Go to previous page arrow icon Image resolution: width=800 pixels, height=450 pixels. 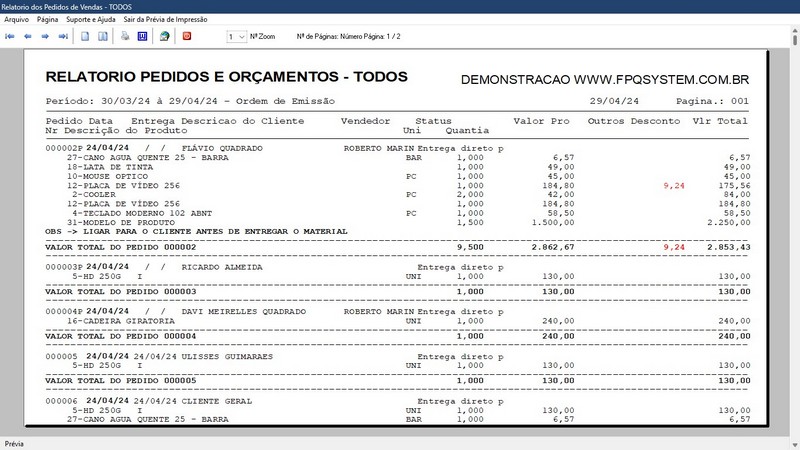click(28, 36)
